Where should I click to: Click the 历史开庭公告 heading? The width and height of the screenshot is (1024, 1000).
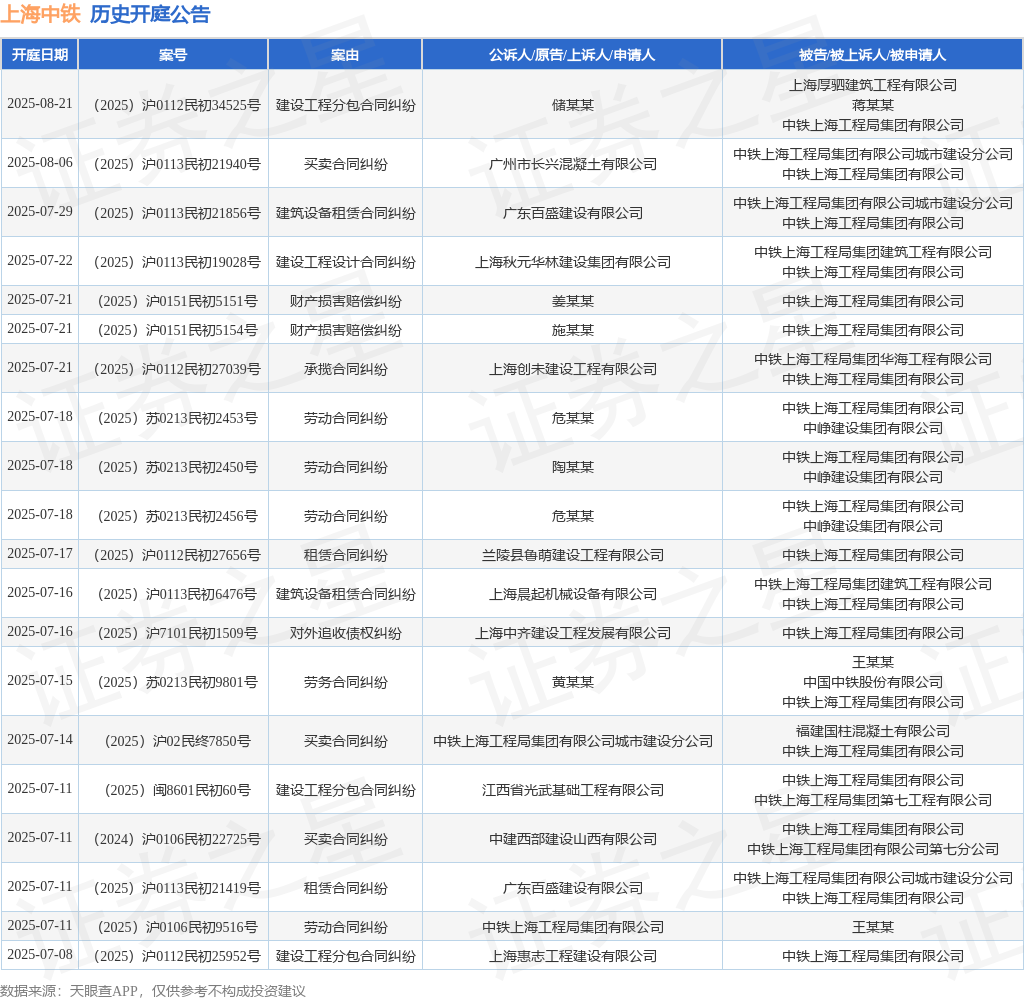tap(150, 14)
